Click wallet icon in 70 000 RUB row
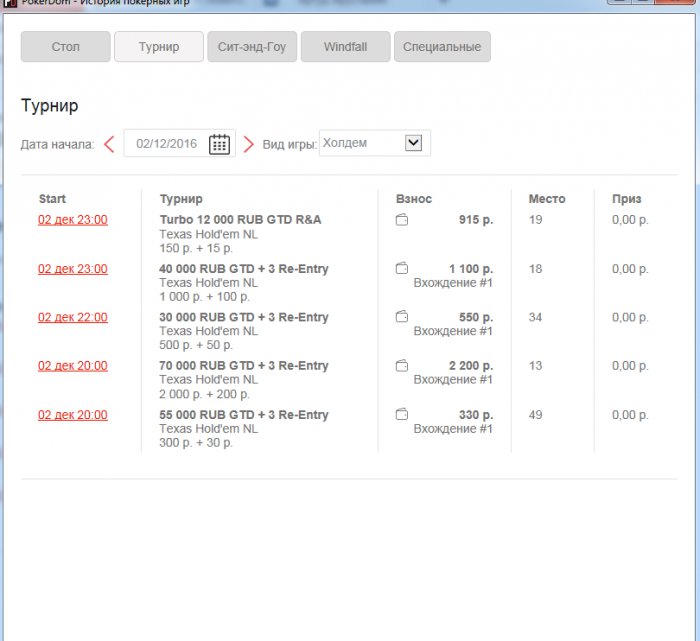 click(402, 366)
